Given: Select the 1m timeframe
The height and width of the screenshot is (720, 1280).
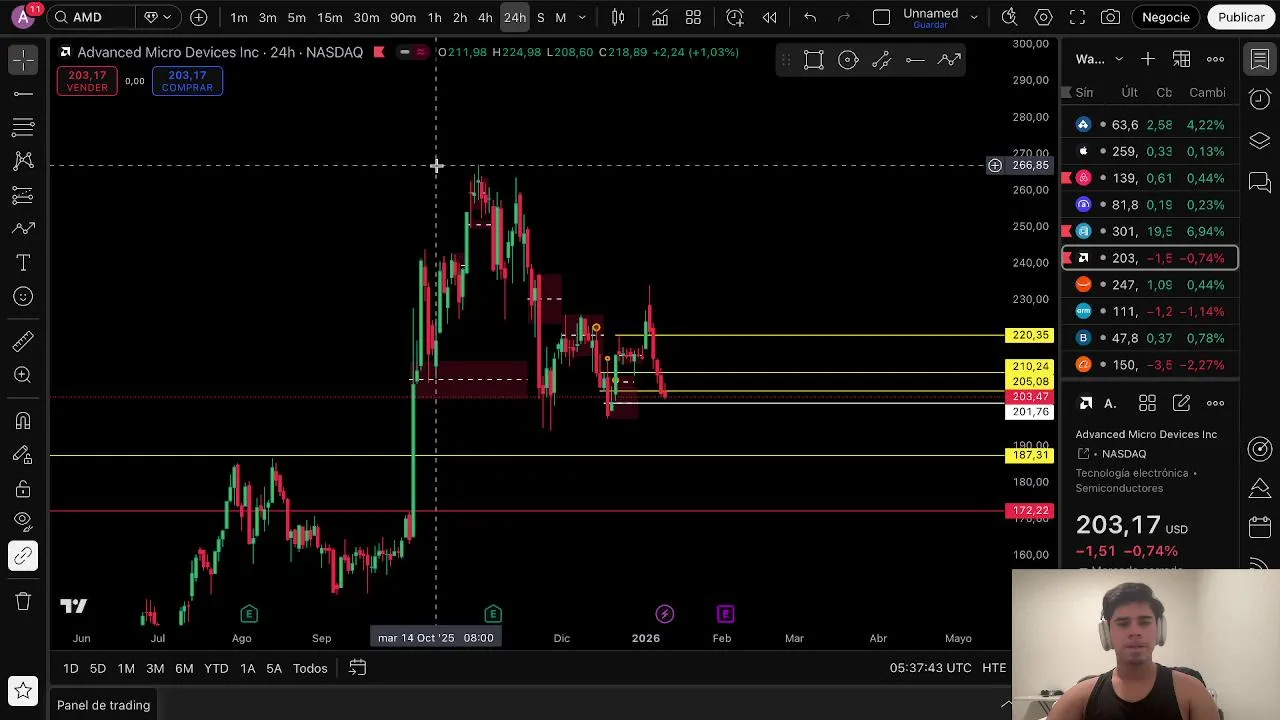Looking at the screenshot, I should 239,17.
